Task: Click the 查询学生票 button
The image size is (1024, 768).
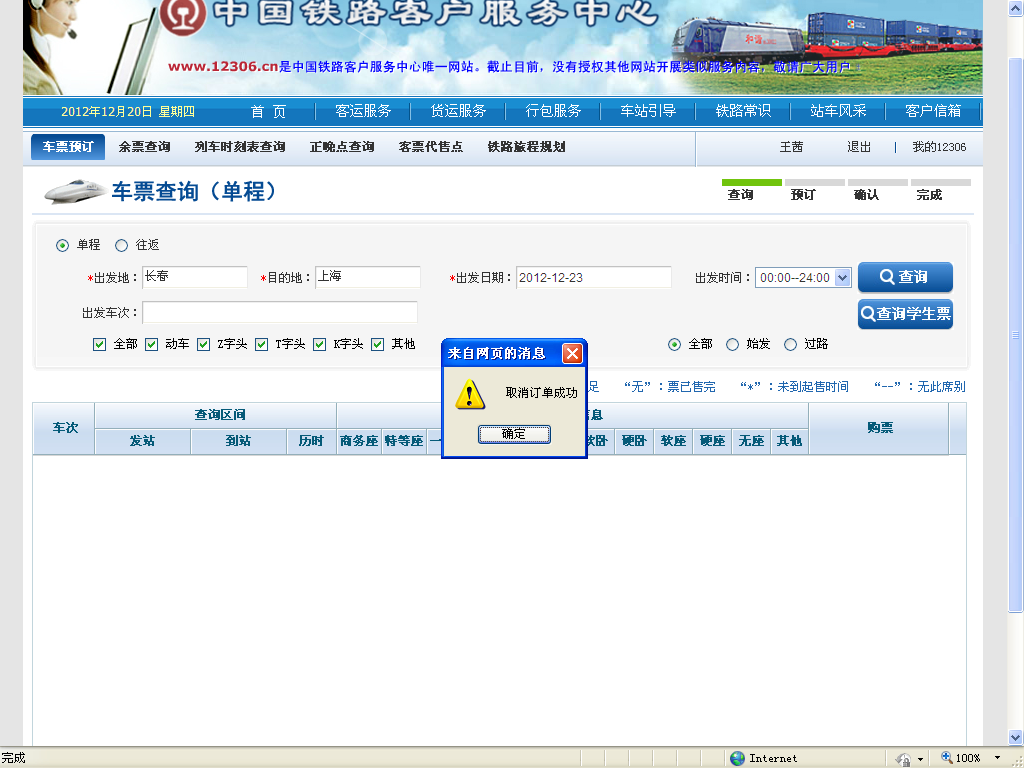Action: click(904, 314)
